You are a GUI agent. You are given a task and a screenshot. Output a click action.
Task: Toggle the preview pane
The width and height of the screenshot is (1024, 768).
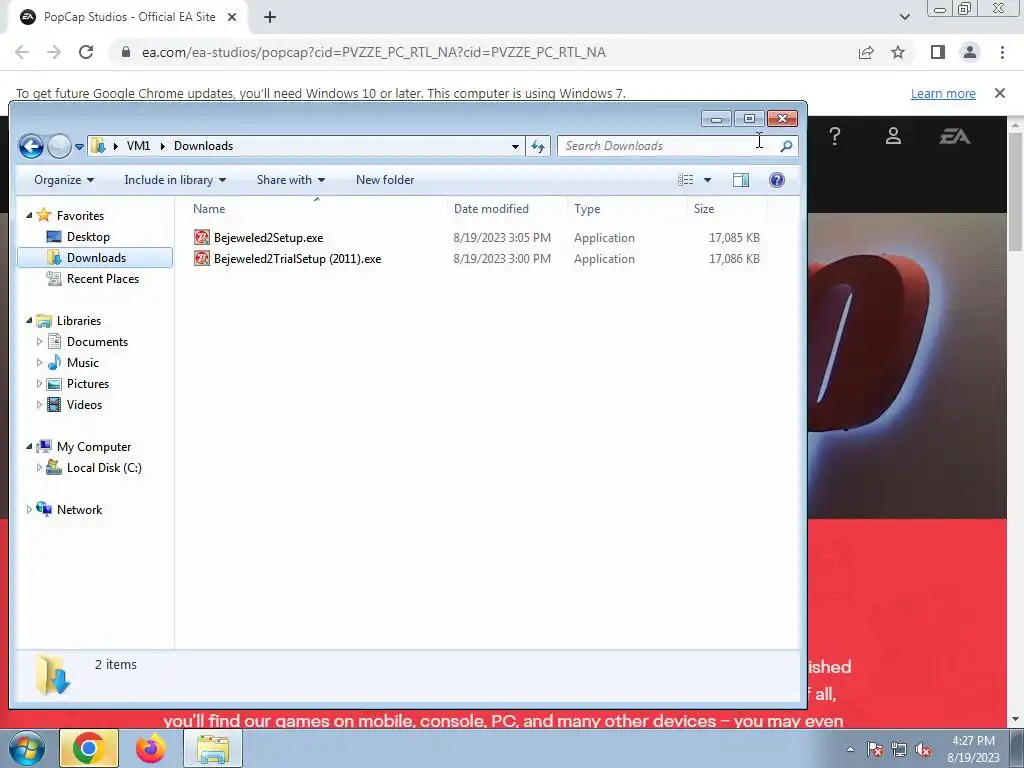[741, 180]
